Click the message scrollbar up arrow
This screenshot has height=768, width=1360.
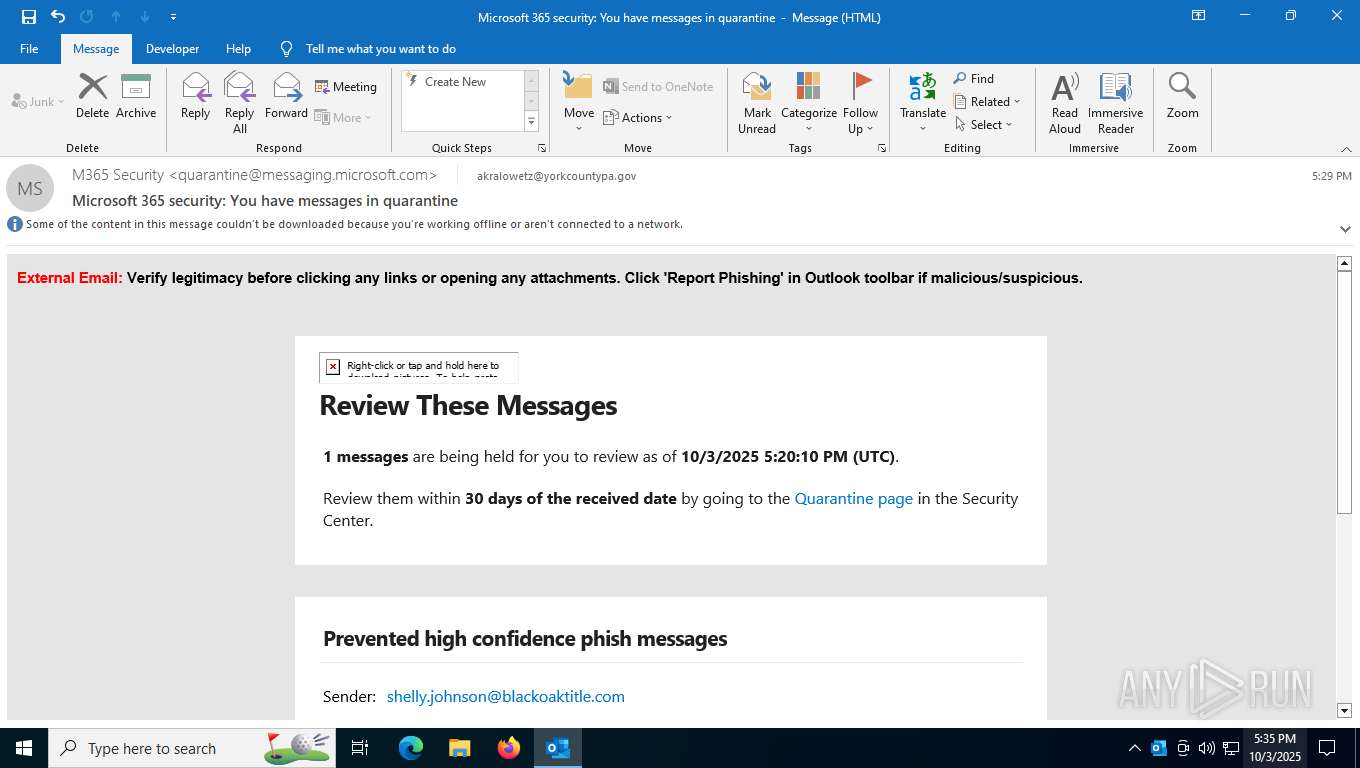click(x=1344, y=263)
